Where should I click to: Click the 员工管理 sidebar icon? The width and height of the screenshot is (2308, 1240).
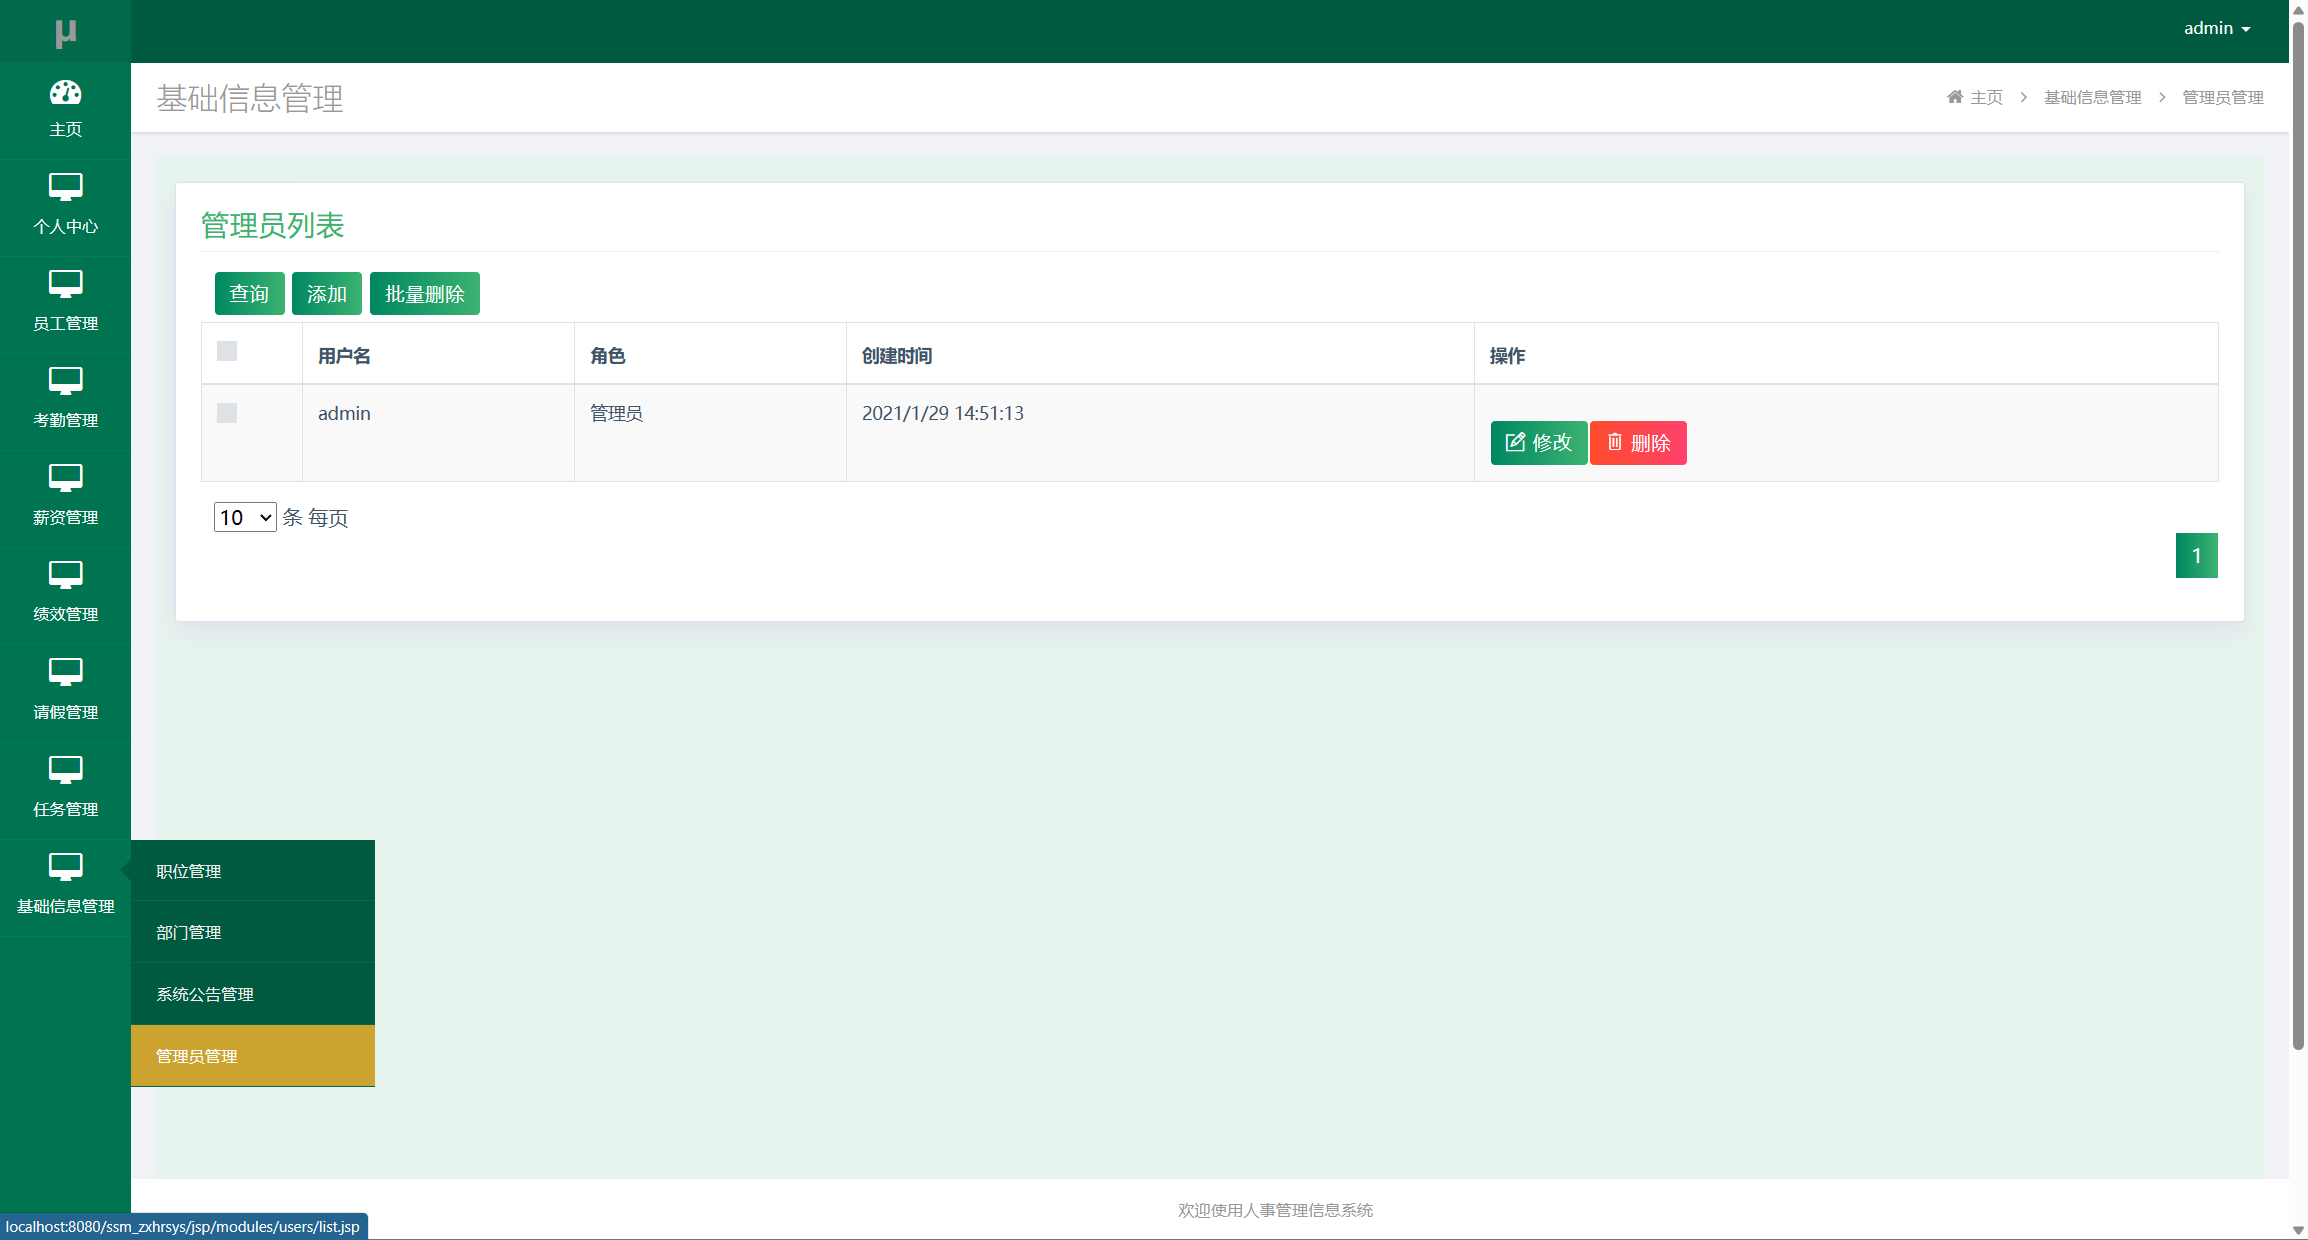point(65,284)
